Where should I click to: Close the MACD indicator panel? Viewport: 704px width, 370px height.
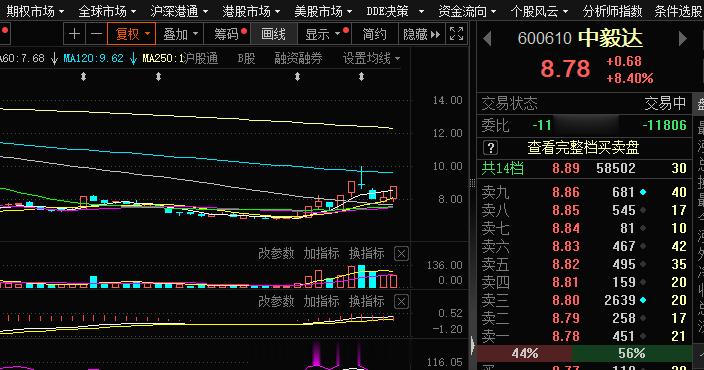(x=401, y=302)
